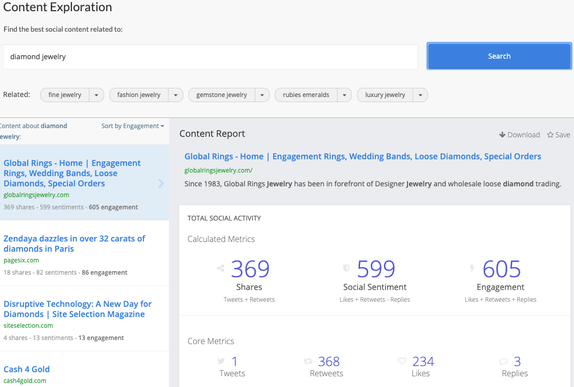Click the cash4gold.com domain text

[x=25, y=381]
